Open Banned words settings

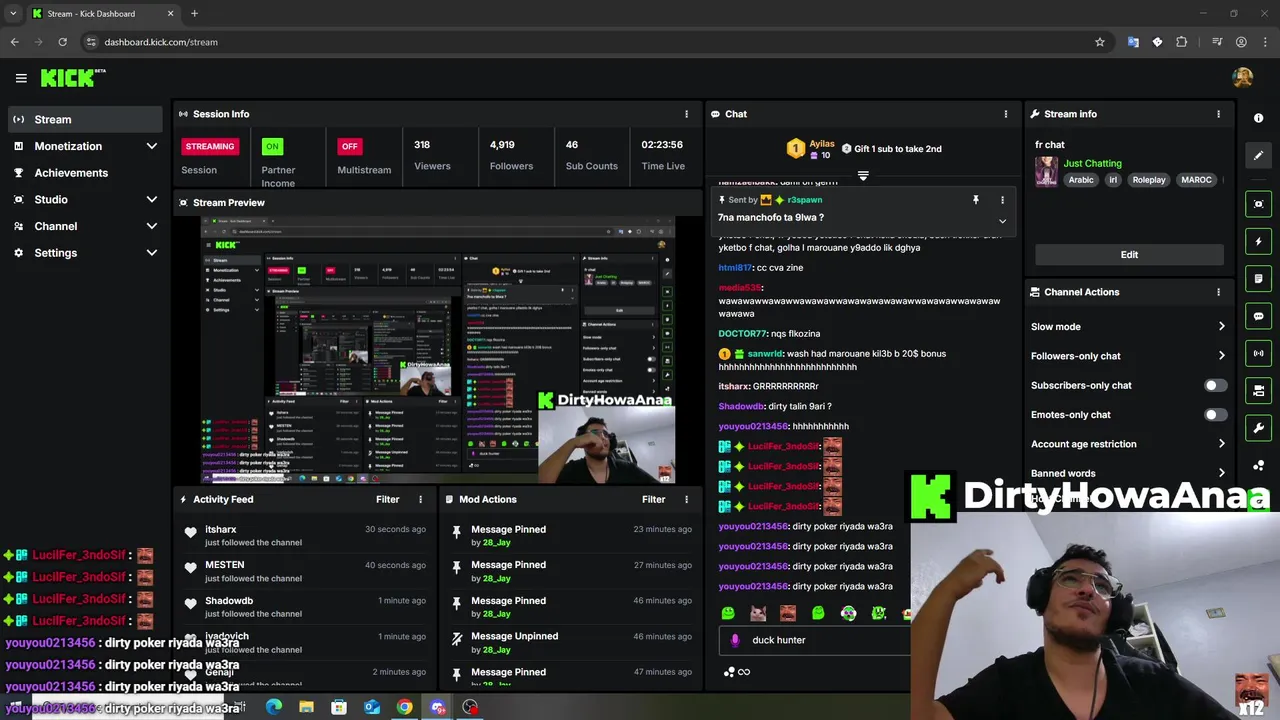[x=1128, y=473]
